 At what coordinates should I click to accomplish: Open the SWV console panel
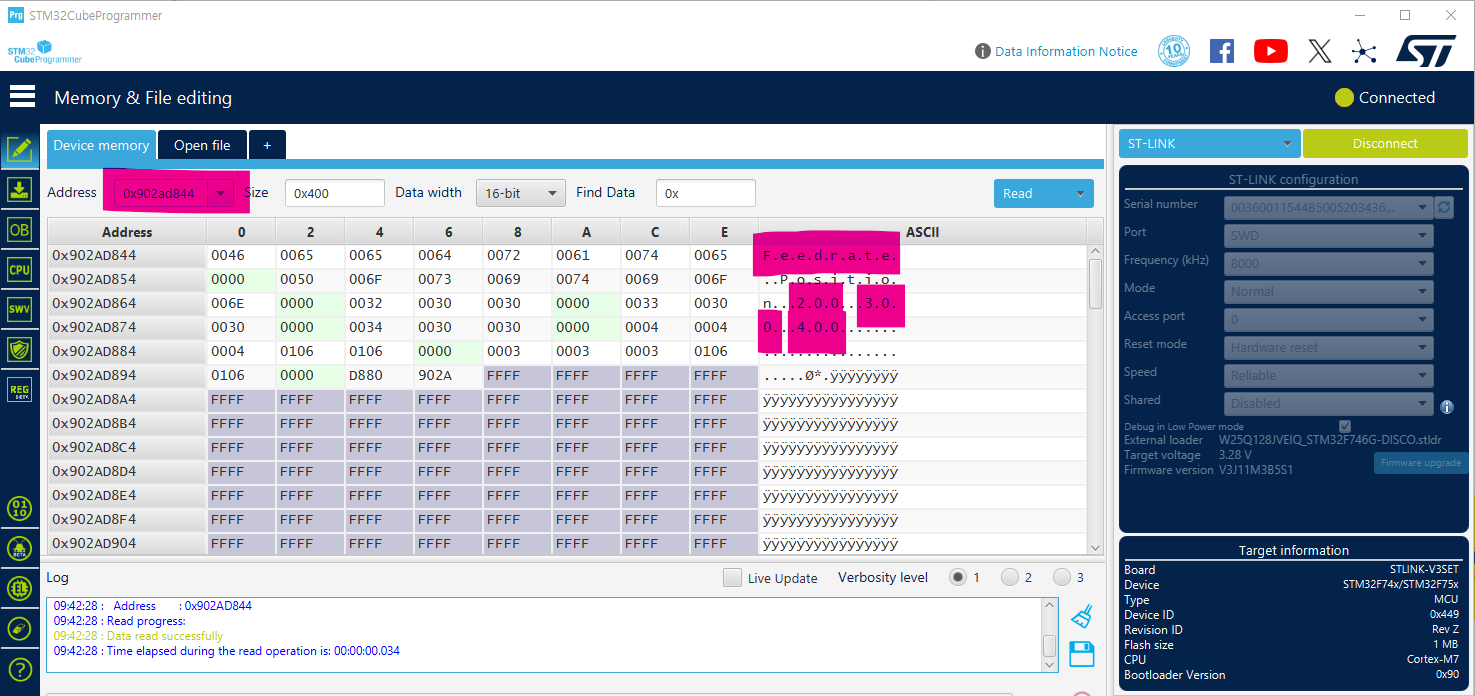coord(20,309)
